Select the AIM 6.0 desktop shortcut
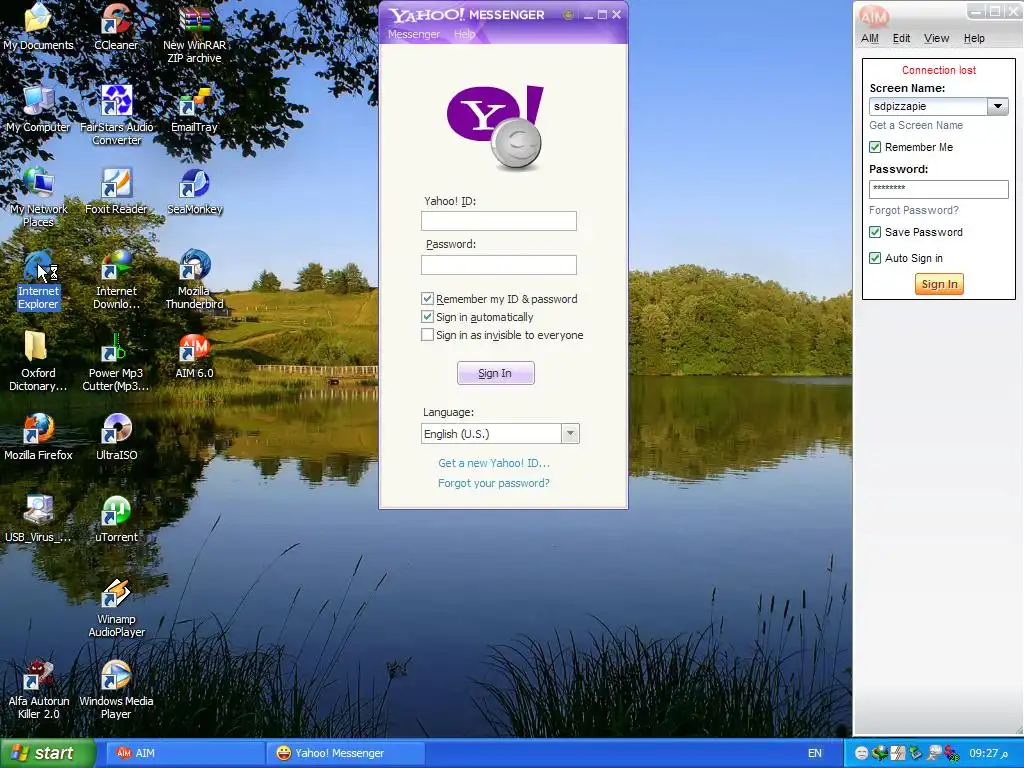 click(x=195, y=355)
